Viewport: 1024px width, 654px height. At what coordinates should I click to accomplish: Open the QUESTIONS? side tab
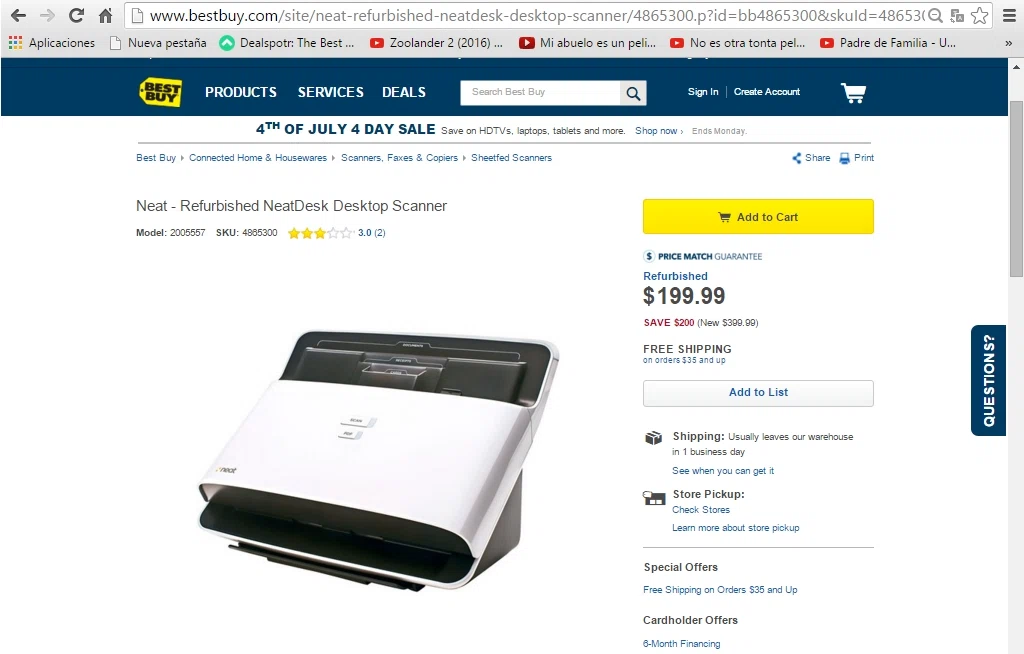coord(988,380)
